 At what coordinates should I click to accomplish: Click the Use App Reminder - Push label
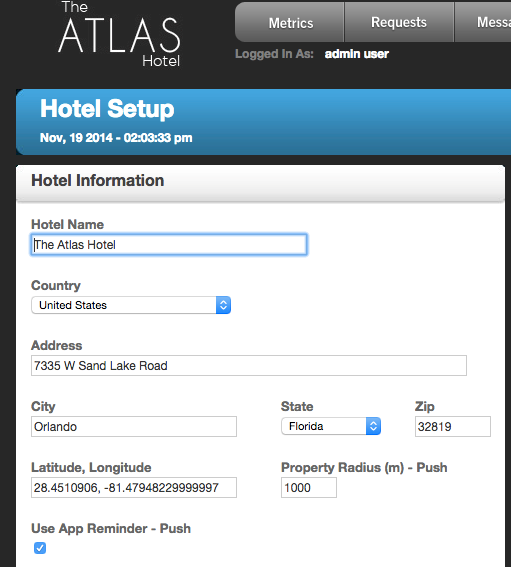click(111, 529)
